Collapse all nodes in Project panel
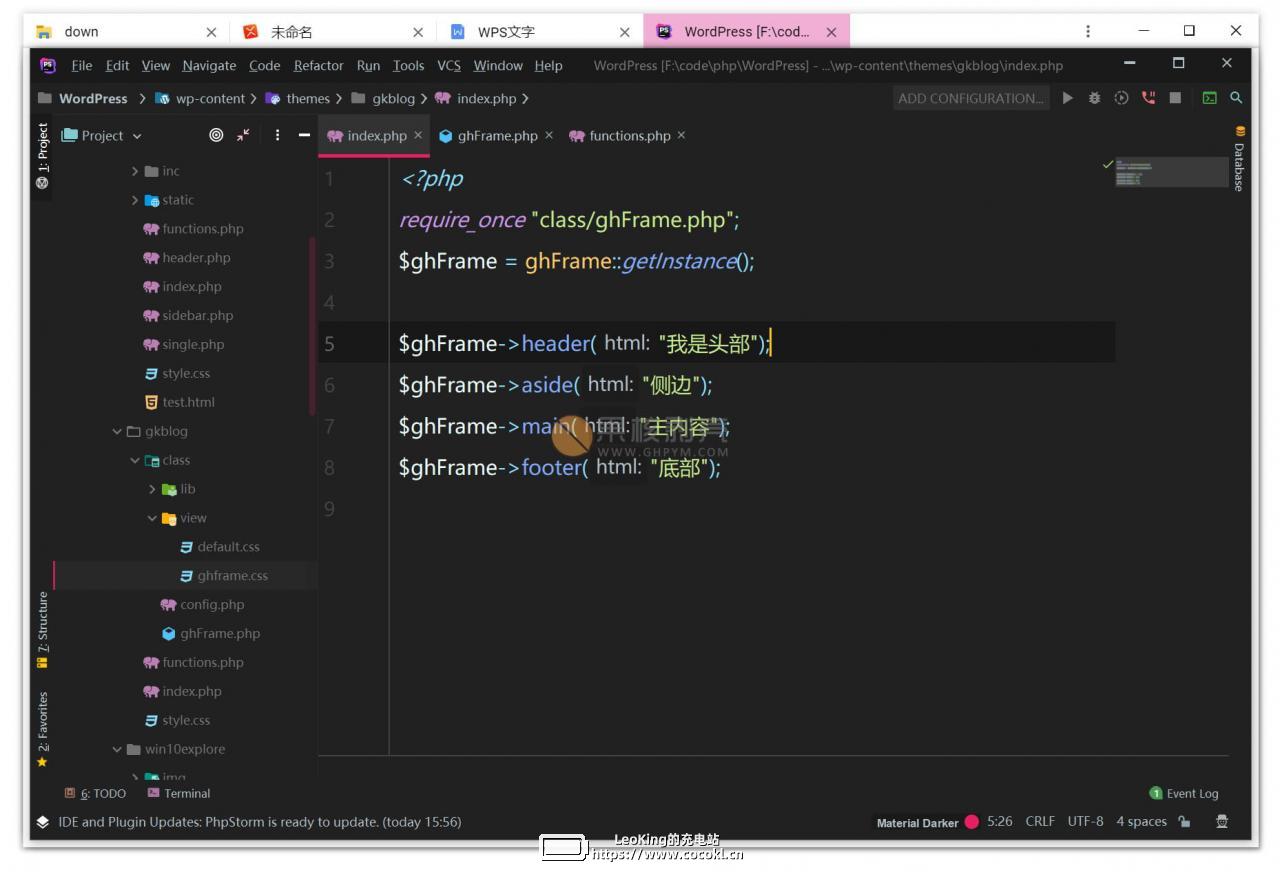This screenshot has width=1280, height=872. 243,136
